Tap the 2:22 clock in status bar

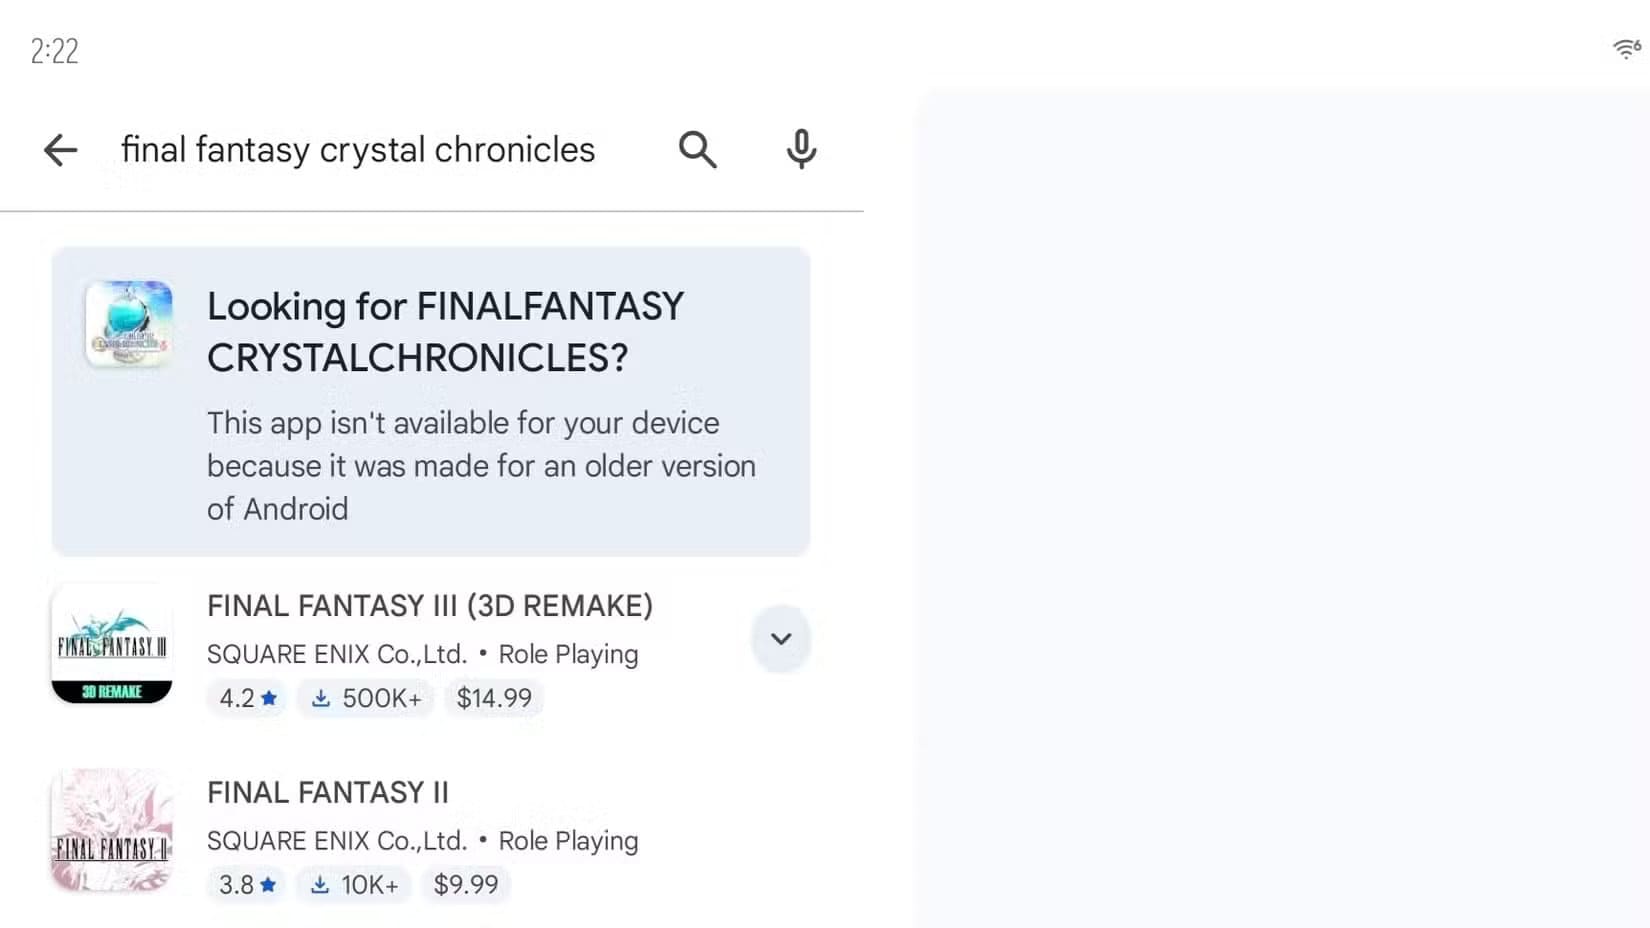54,51
